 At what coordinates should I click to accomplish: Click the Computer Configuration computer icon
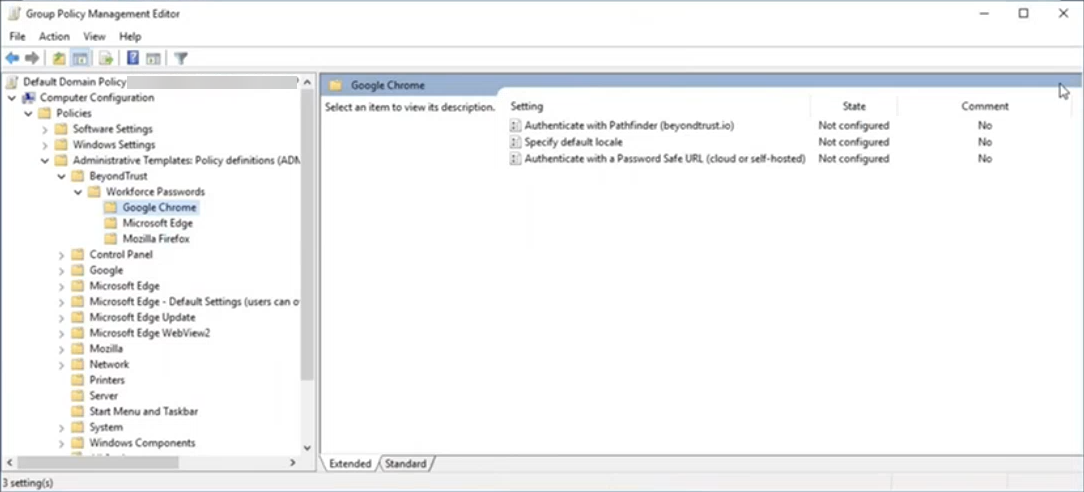[x=29, y=98]
